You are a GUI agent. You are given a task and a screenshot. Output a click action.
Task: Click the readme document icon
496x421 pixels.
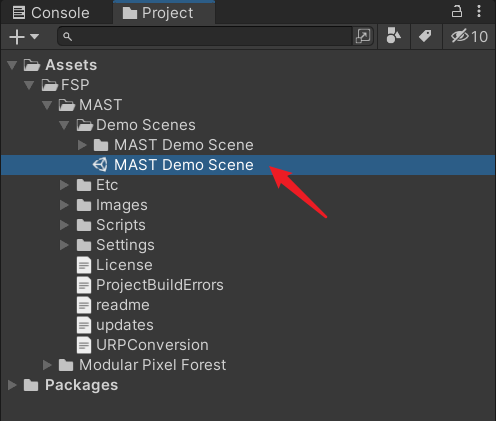[x=84, y=305]
